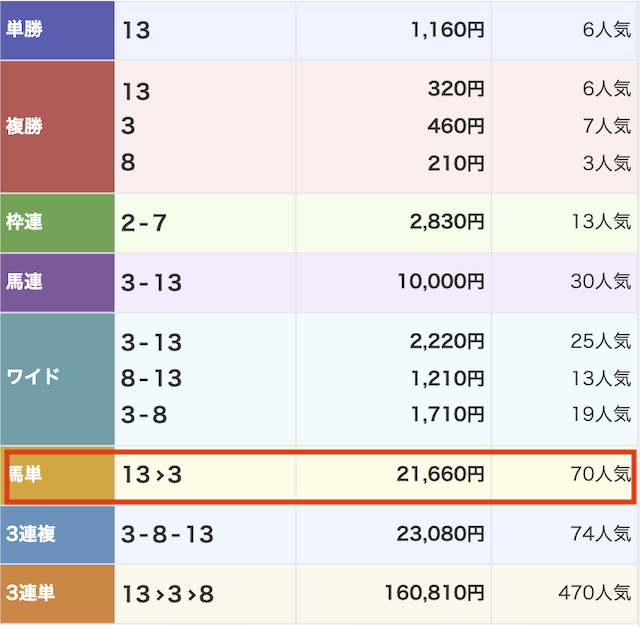Click the 23,080円 trio payout
This screenshot has width=640, height=627.
pos(442,535)
